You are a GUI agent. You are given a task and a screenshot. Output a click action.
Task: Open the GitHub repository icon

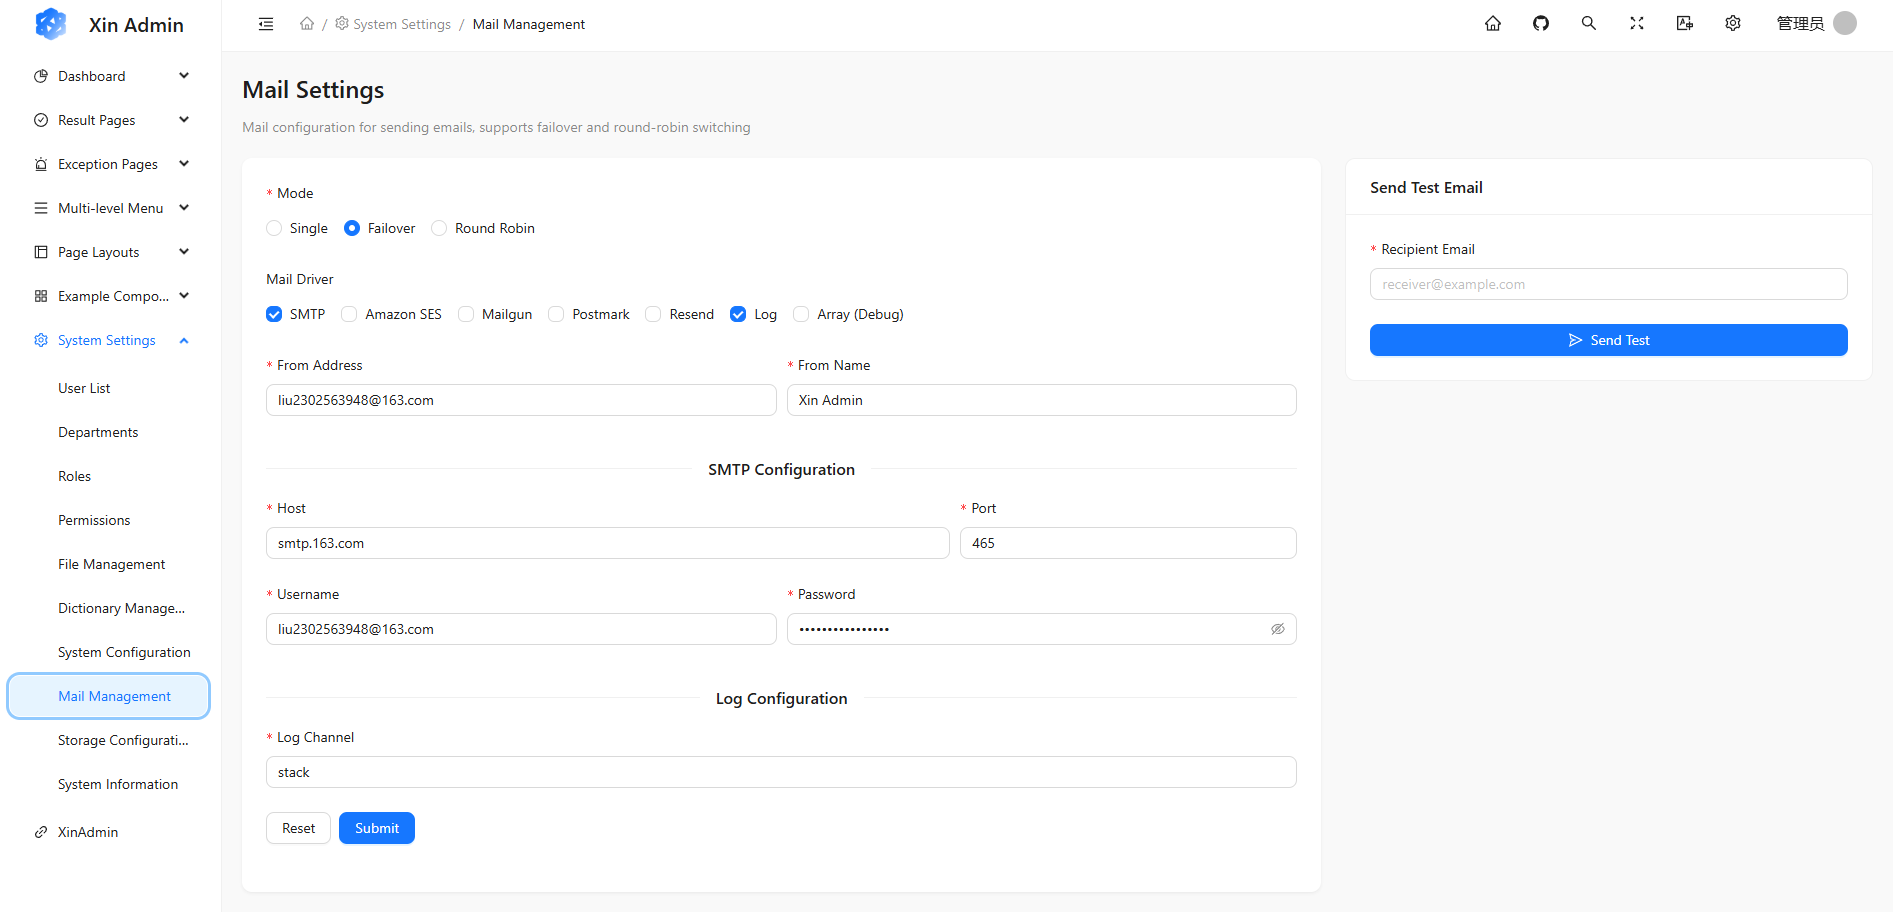pos(1541,24)
